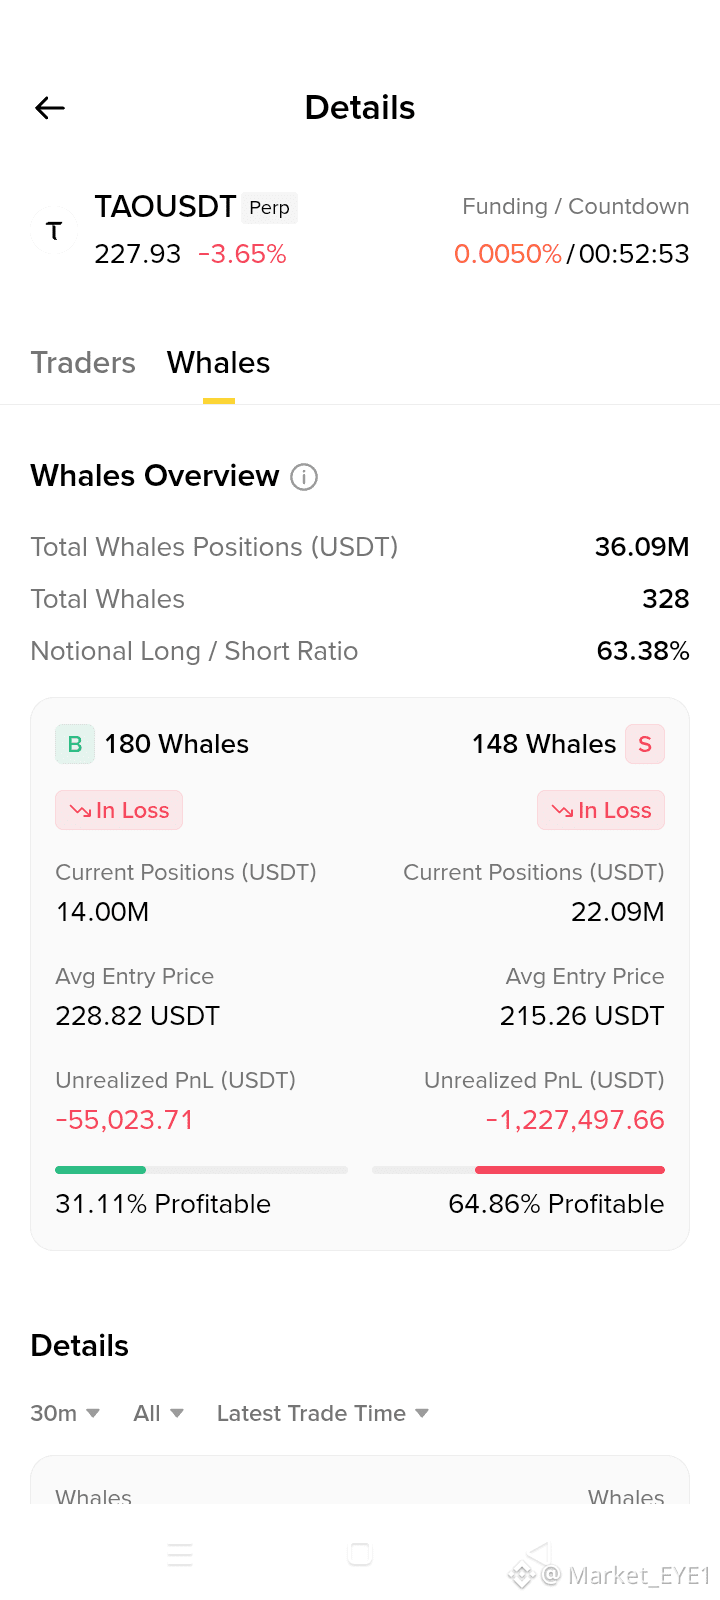720x1600 pixels.
Task: Tap the left In Loss trend tag
Action: tap(119, 810)
